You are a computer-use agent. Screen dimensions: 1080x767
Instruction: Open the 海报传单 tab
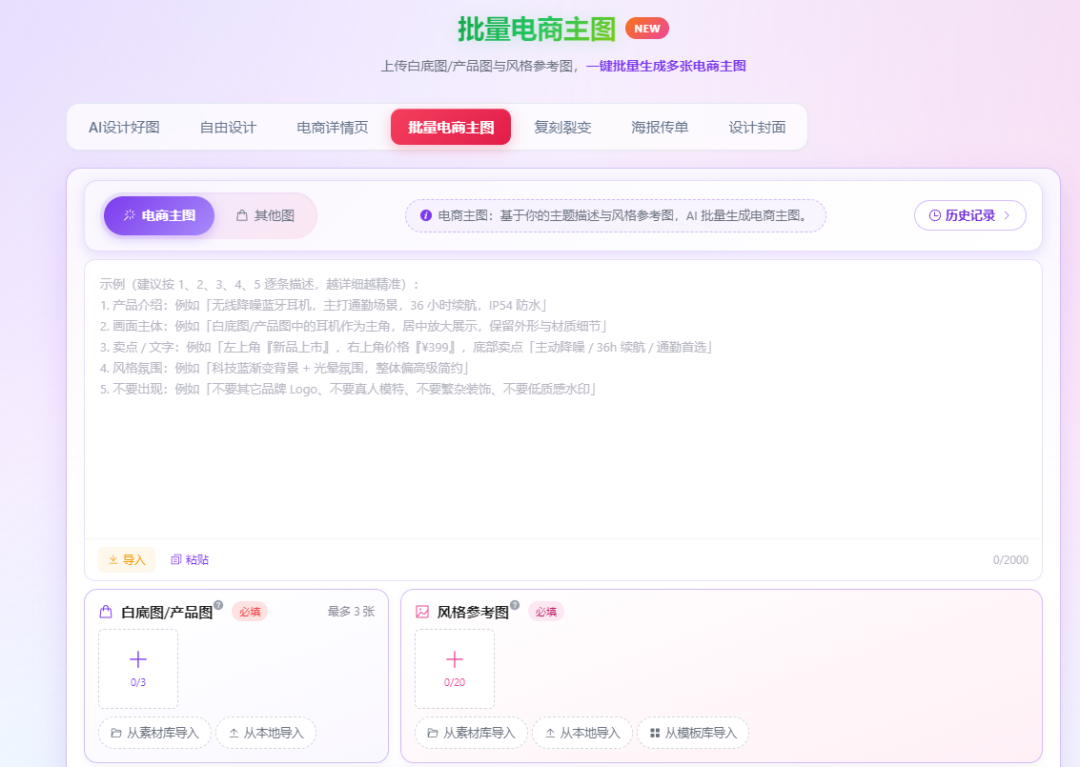[x=660, y=127]
